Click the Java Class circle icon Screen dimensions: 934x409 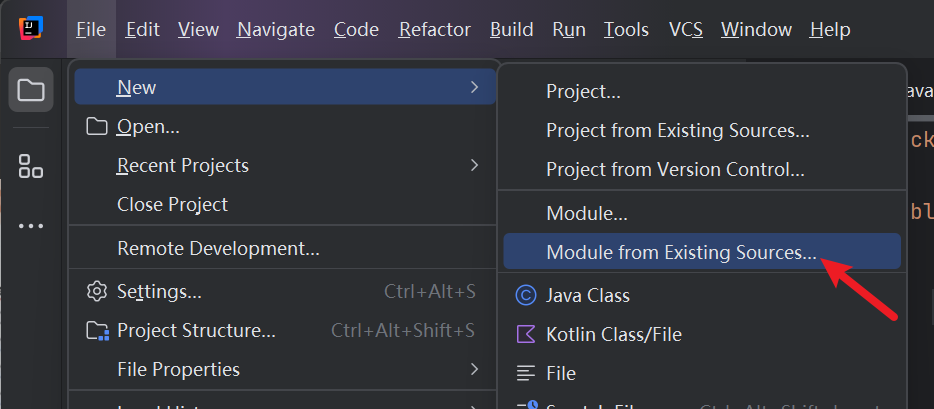point(525,295)
